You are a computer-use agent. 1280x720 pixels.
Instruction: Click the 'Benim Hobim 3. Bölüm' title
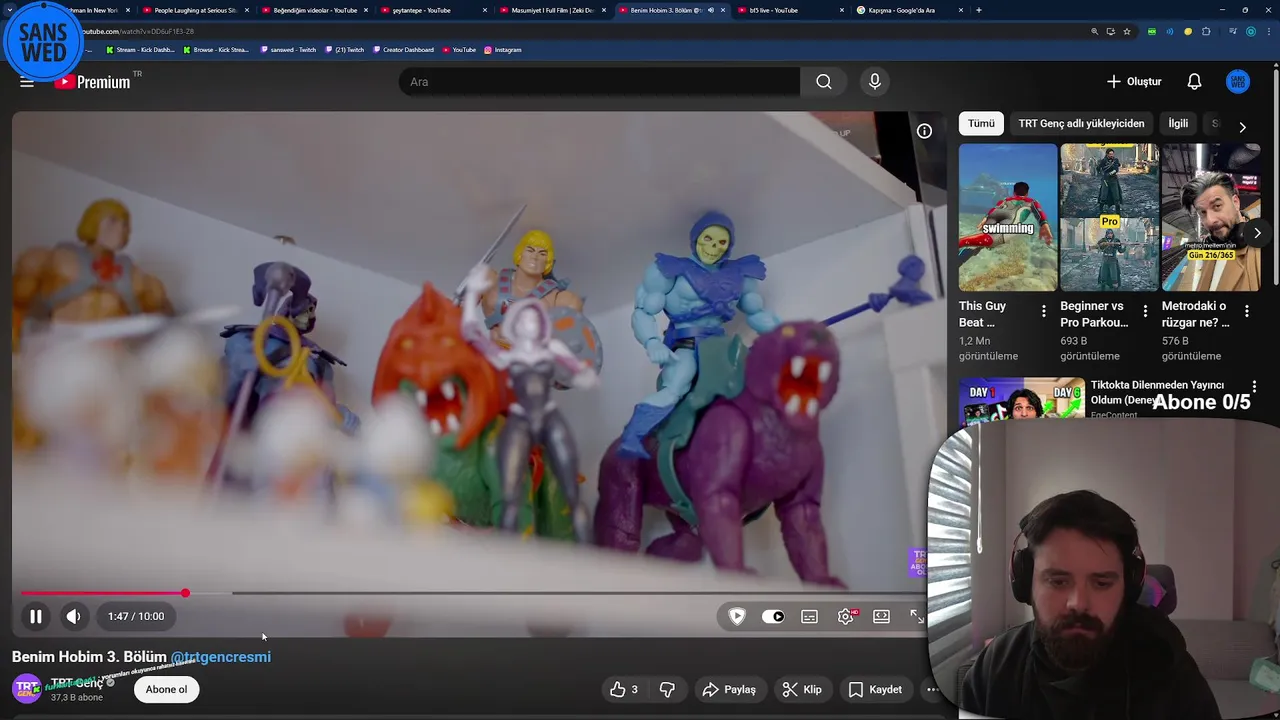[89, 657]
